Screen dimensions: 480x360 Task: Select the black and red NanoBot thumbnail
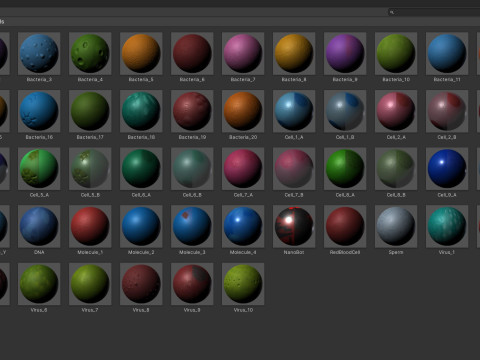(x=294, y=226)
